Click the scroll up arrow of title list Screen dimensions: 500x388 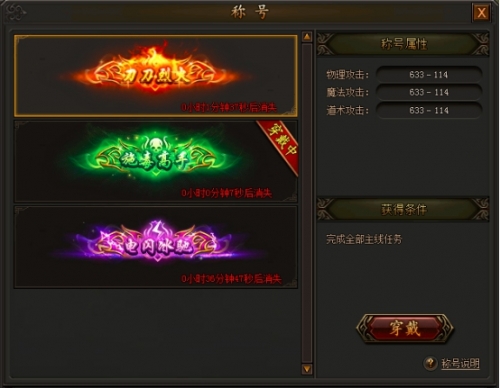tap(307, 37)
